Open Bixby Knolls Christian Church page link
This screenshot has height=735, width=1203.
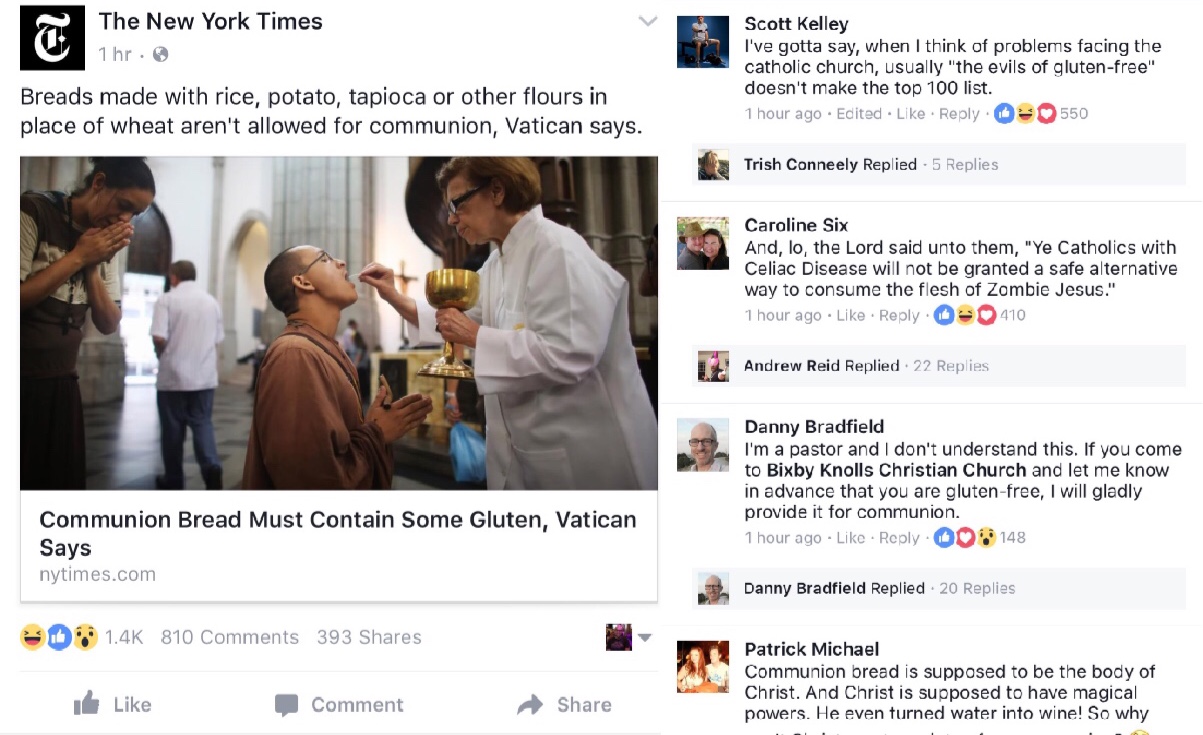896,470
